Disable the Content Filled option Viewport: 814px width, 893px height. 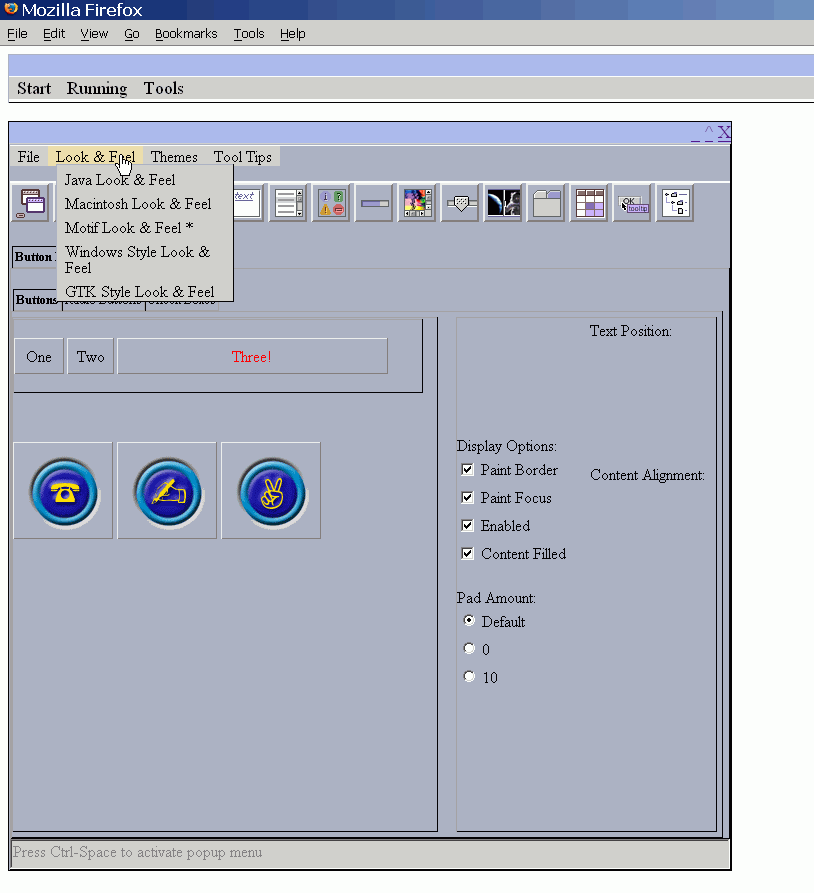pyautogui.click(x=467, y=554)
